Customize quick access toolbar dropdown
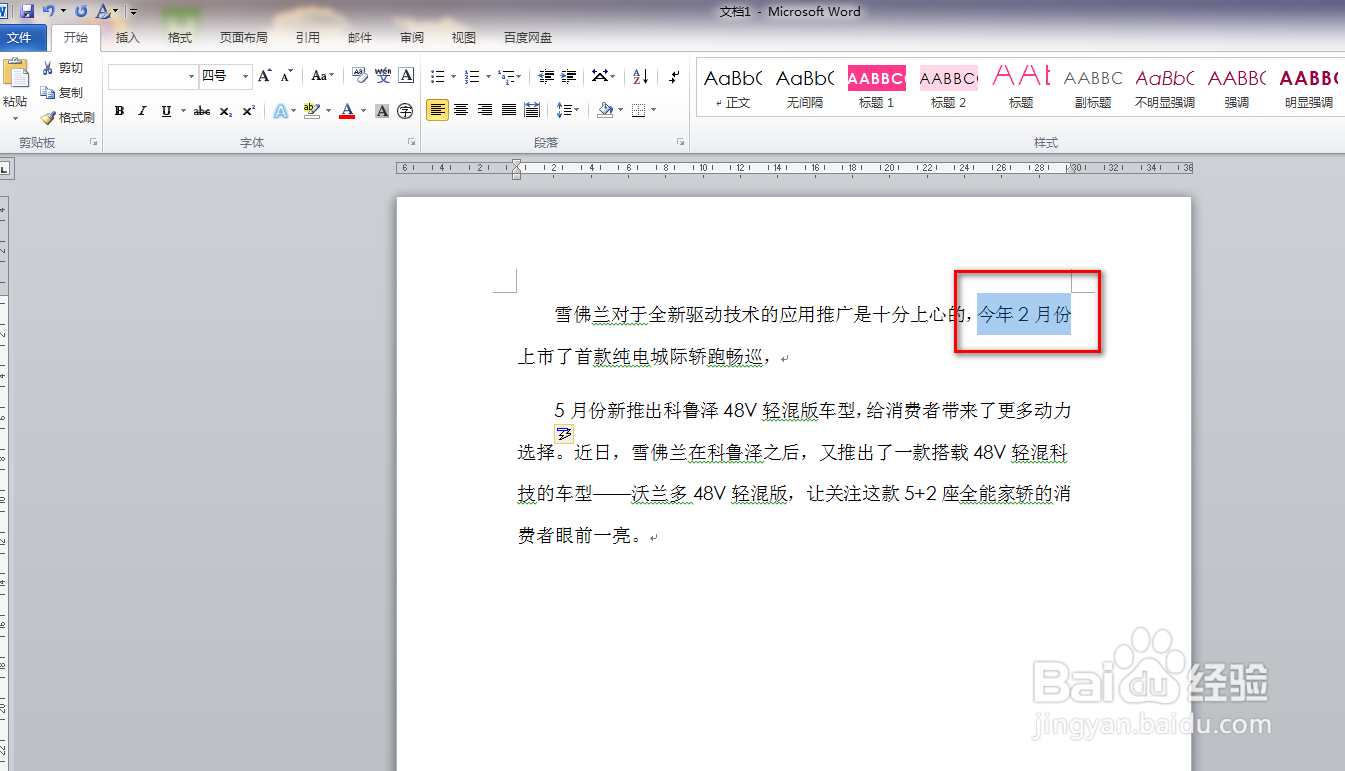 click(x=134, y=12)
